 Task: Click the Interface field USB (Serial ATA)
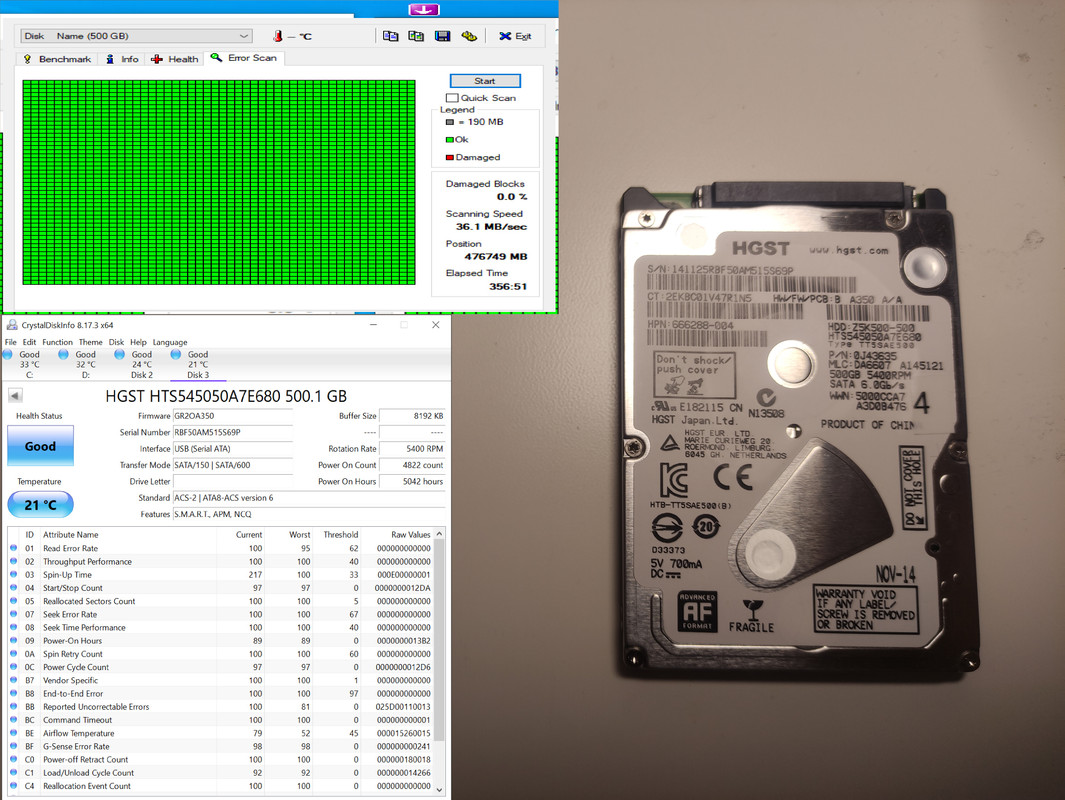tap(233, 449)
